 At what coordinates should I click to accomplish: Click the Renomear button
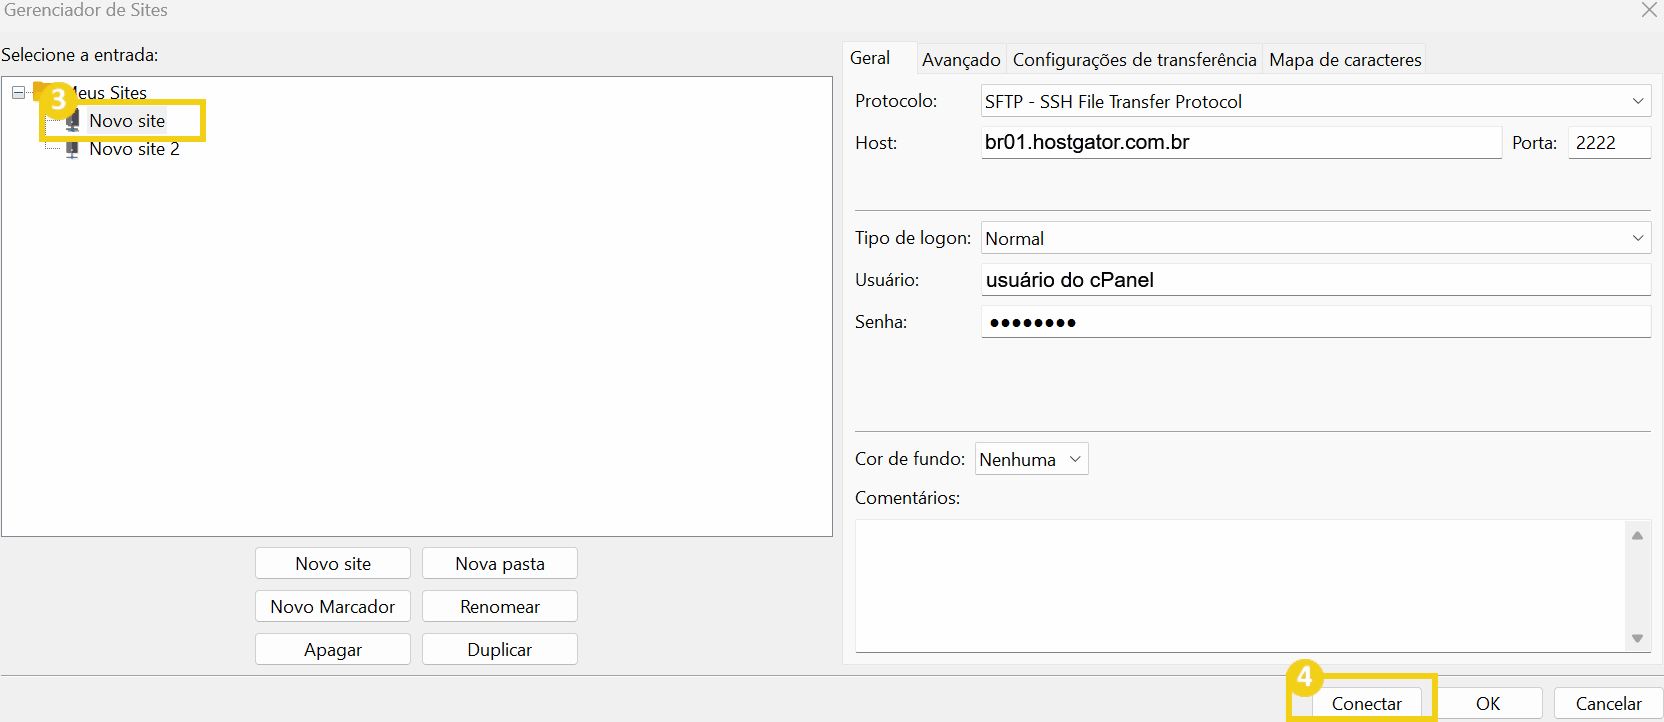pos(500,607)
